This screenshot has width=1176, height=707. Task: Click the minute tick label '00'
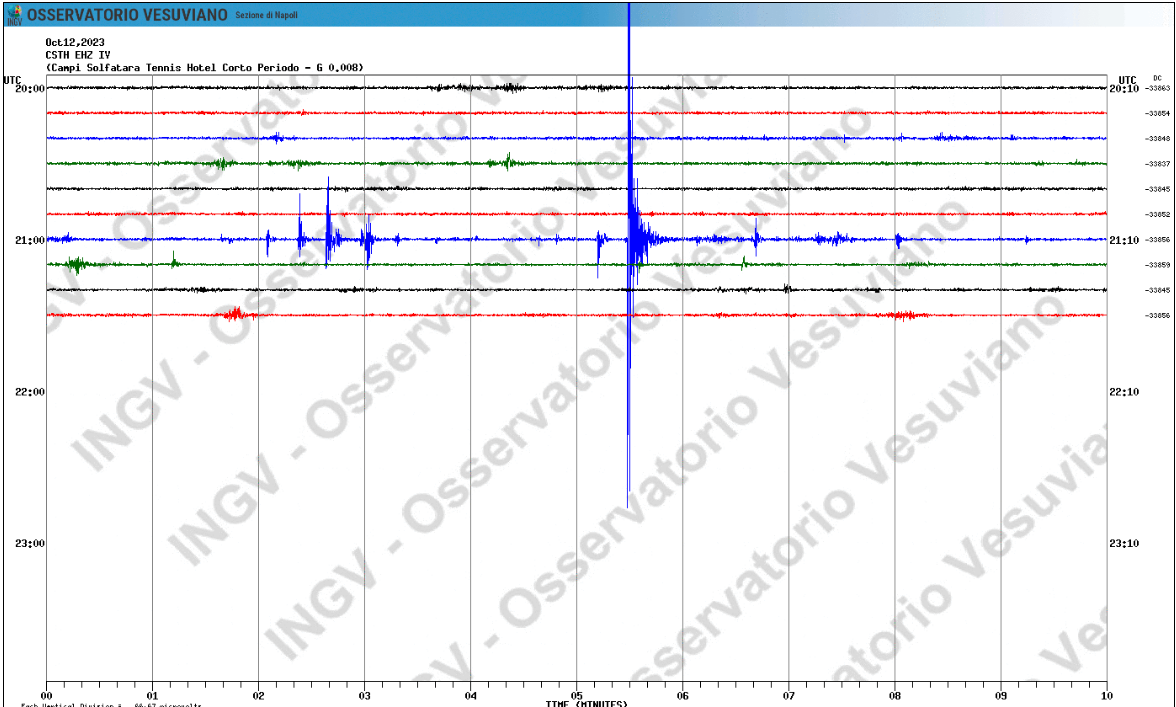(x=46, y=695)
